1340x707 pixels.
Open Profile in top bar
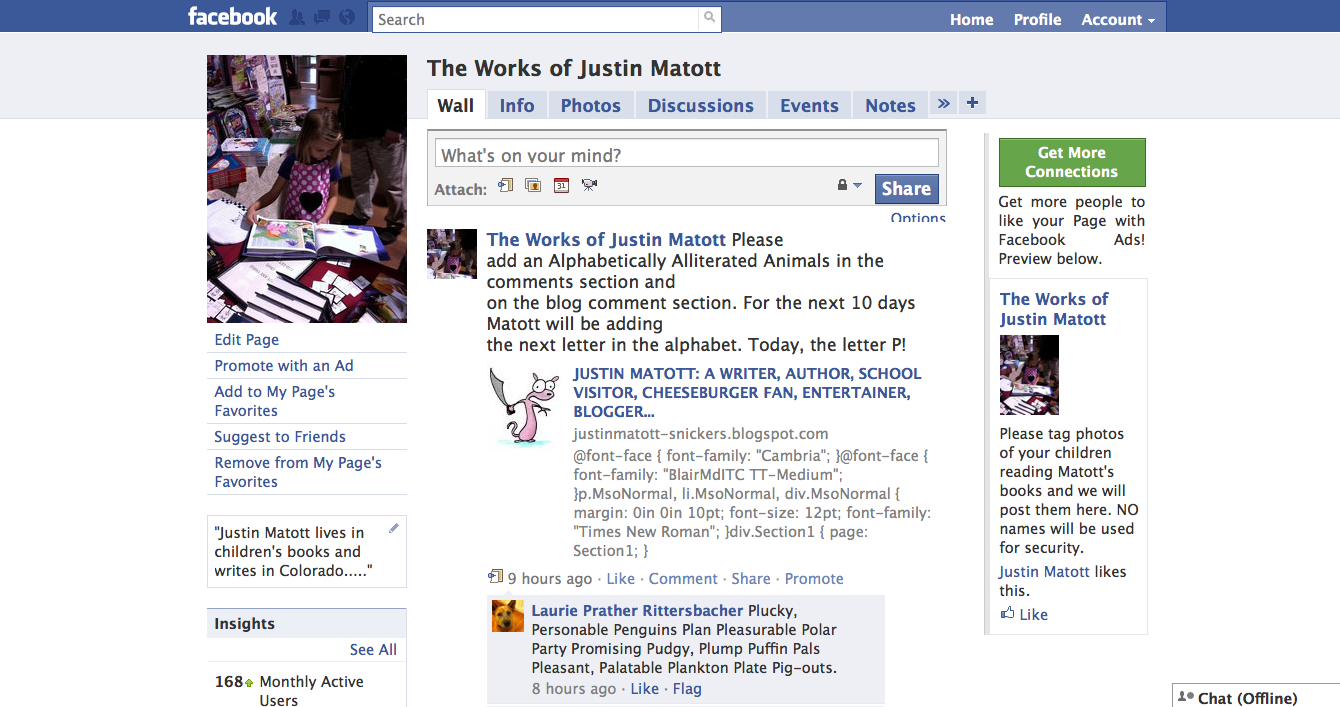(1037, 19)
